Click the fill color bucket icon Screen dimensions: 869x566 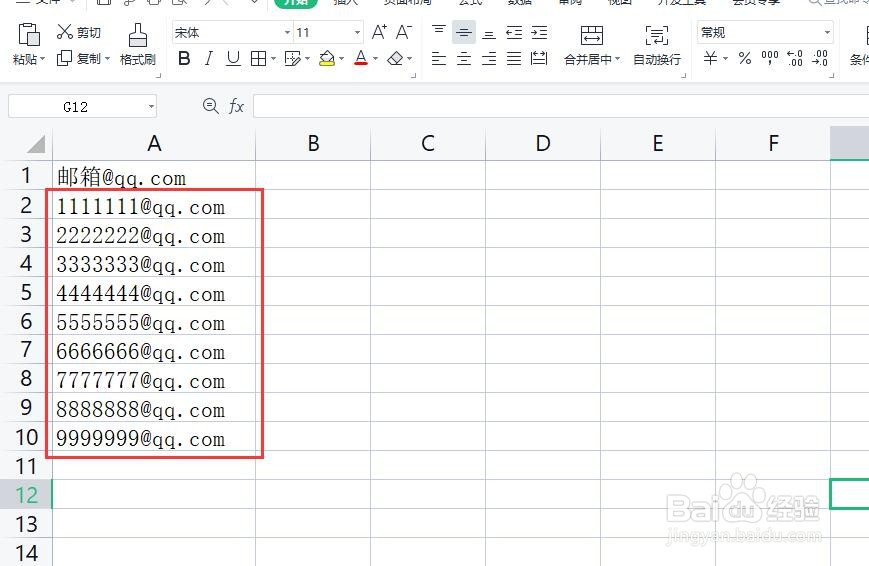(x=327, y=58)
